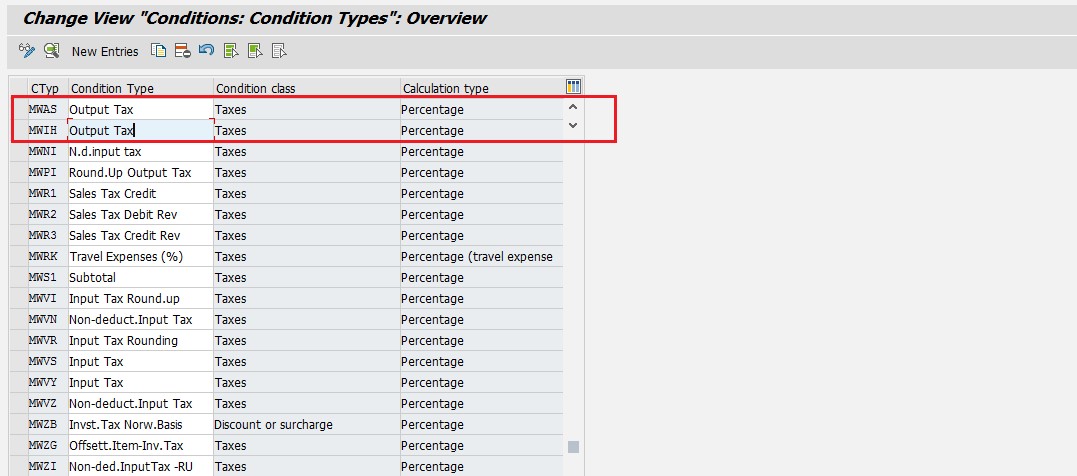This screenshot has width=1077, height=476.
Task: Click the Select Block icon
Action: coord(255,50)
